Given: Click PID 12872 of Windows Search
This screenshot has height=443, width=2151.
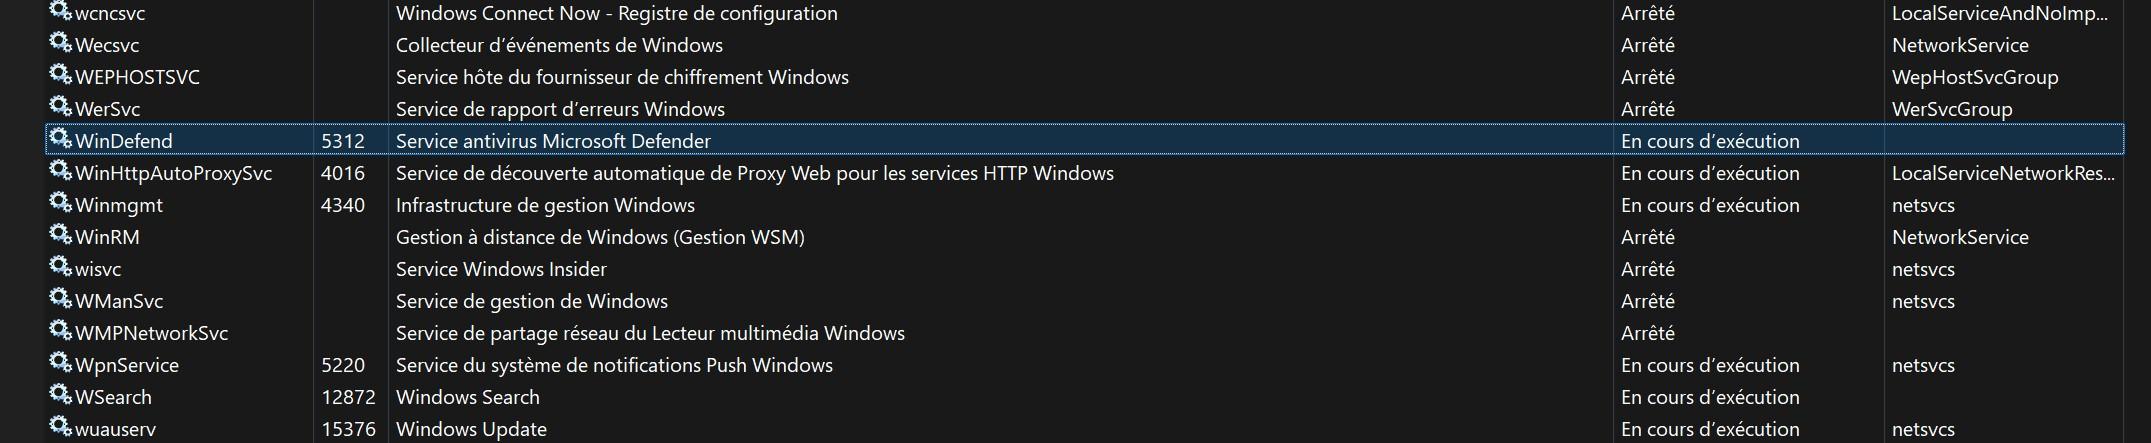Looking at the screenshot, I should tap(348, 397).
